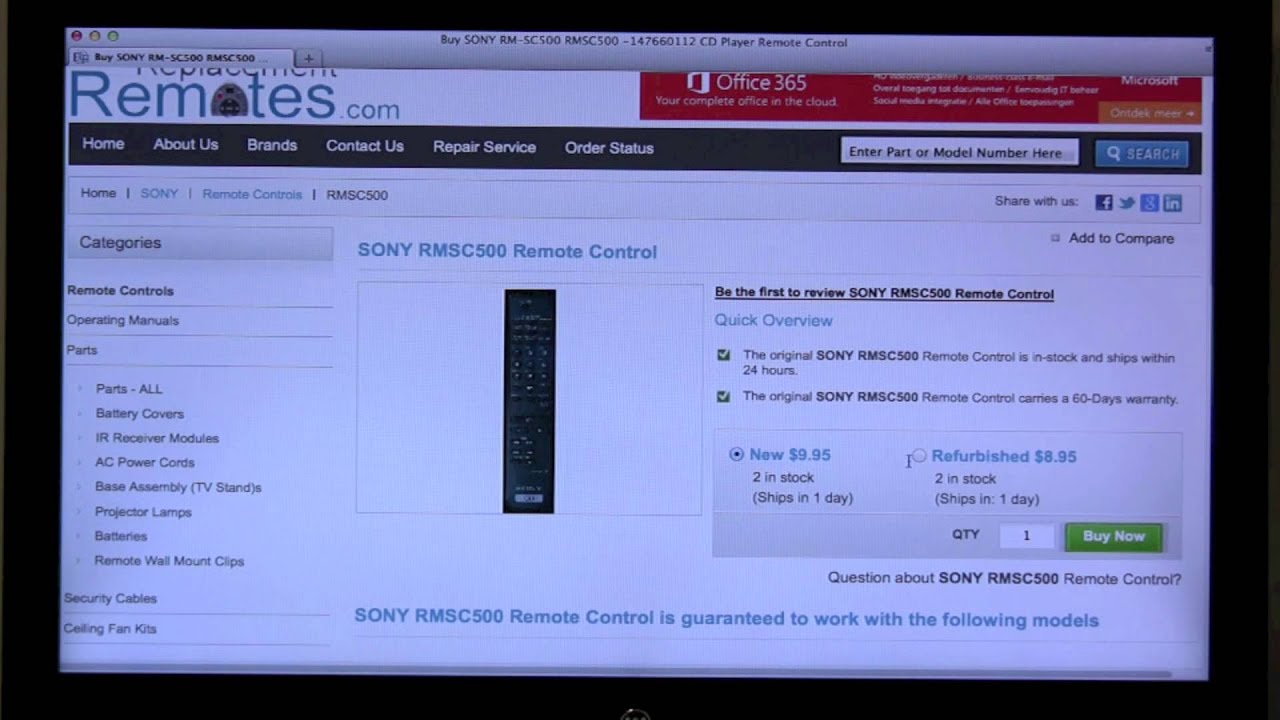This screenshot has width=1280, height=720.
Task: Open IR Receiver Modules subcategory
Action: 157,438
